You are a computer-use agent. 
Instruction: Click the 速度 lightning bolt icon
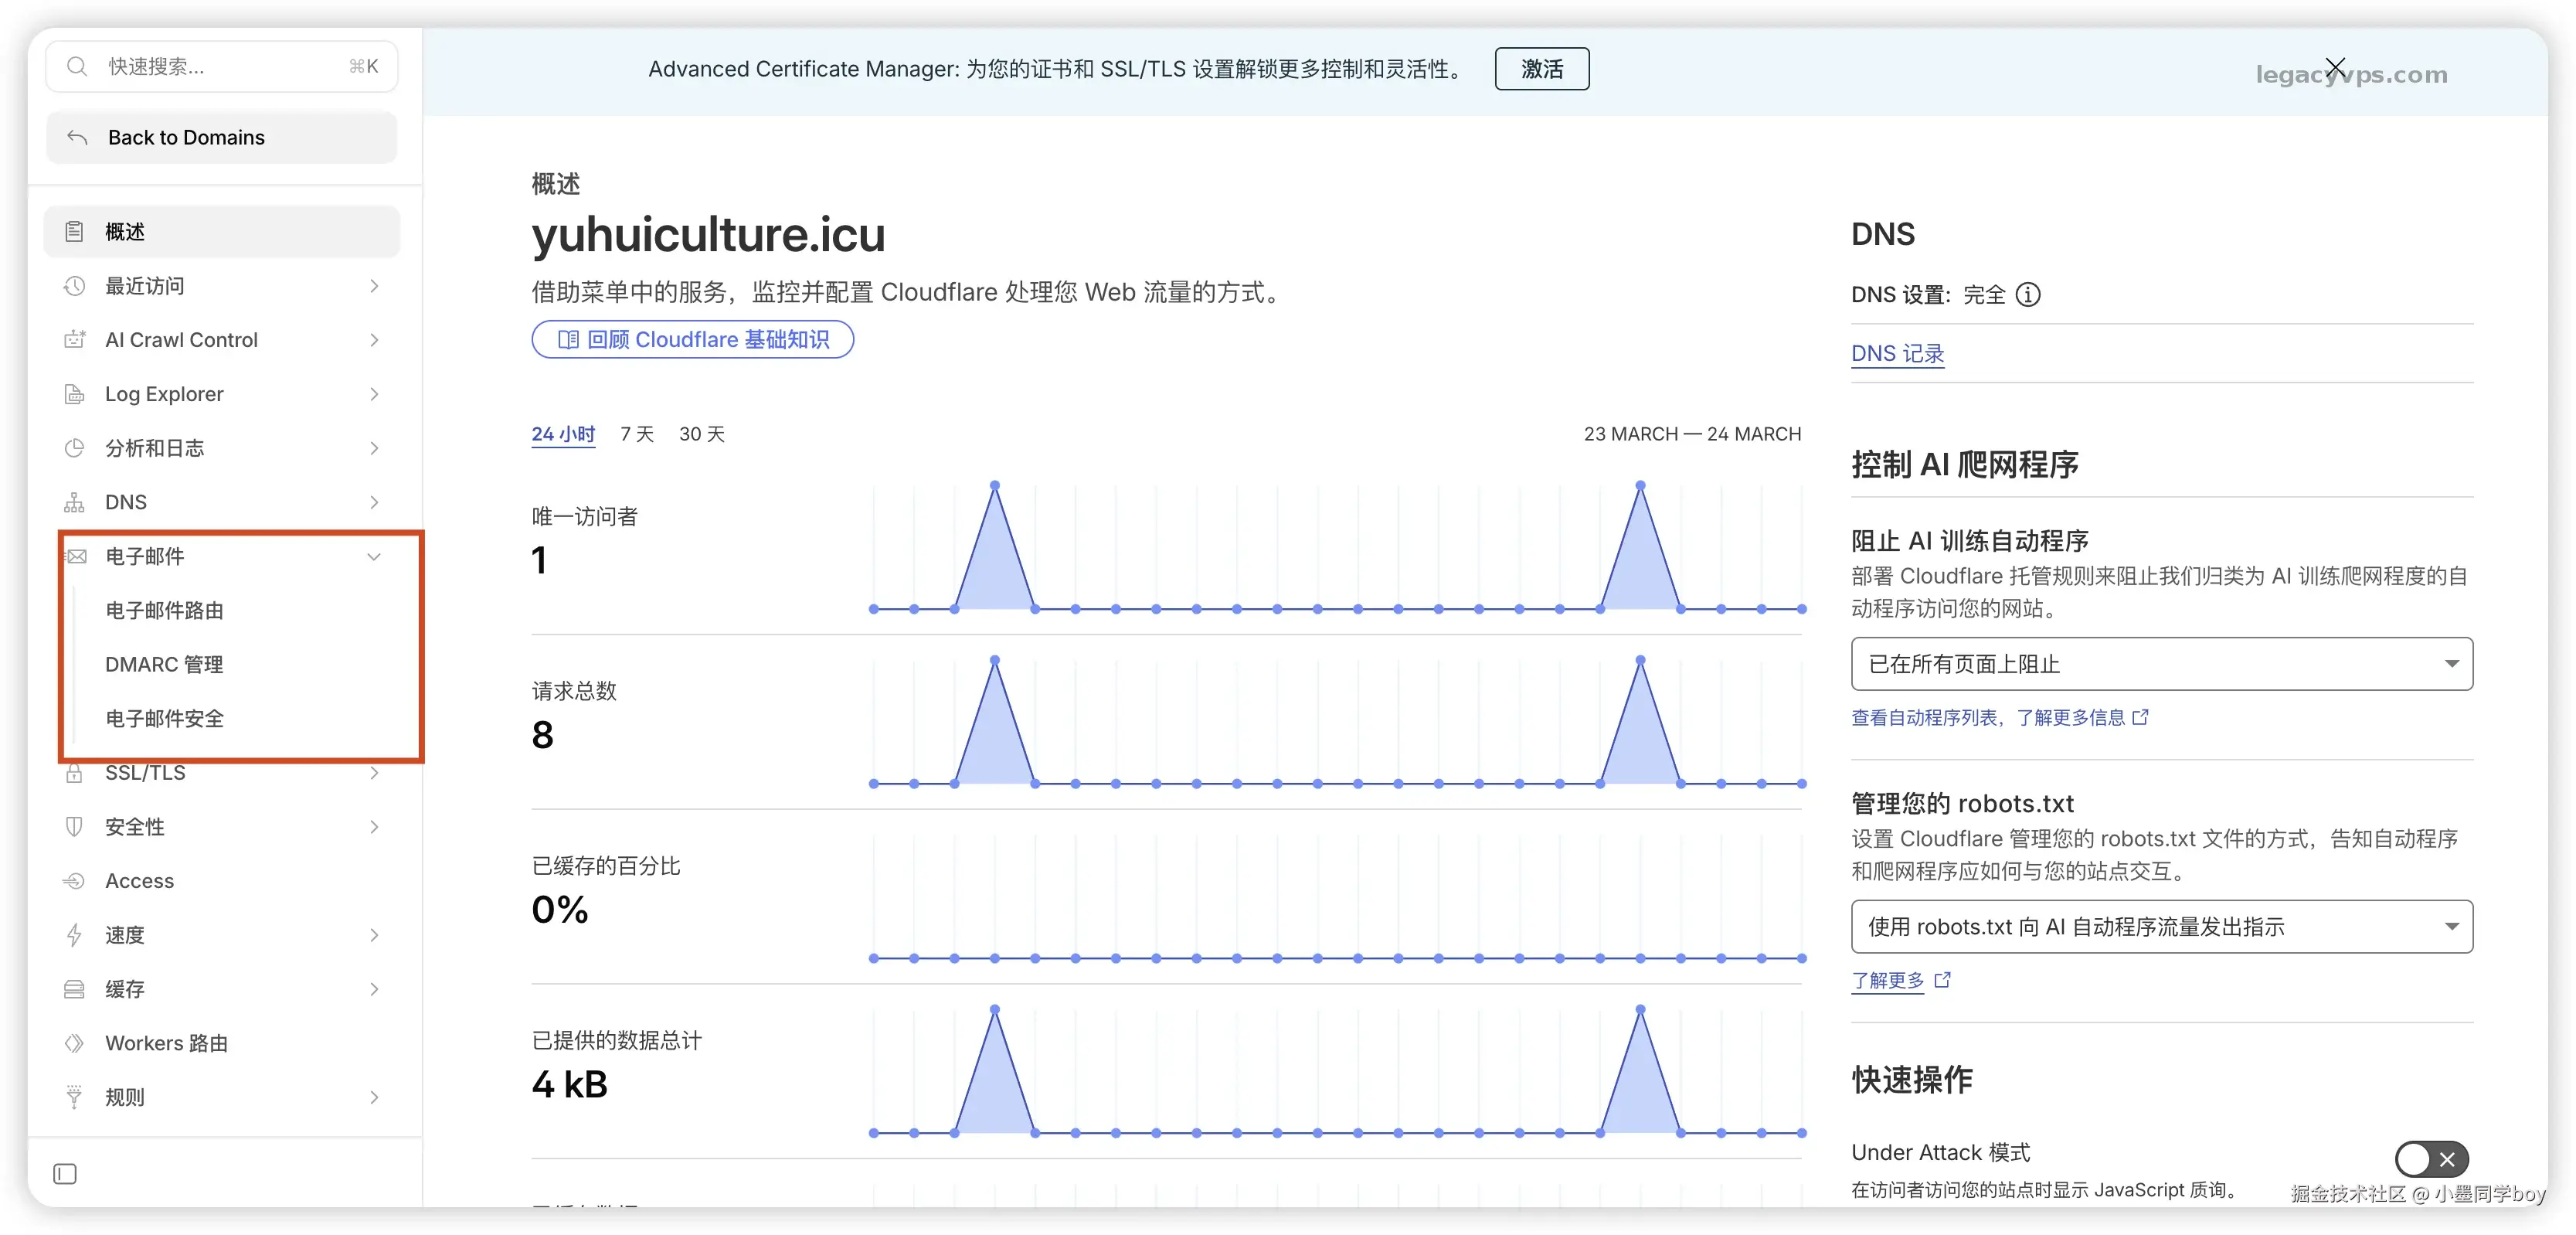point(74,935)
